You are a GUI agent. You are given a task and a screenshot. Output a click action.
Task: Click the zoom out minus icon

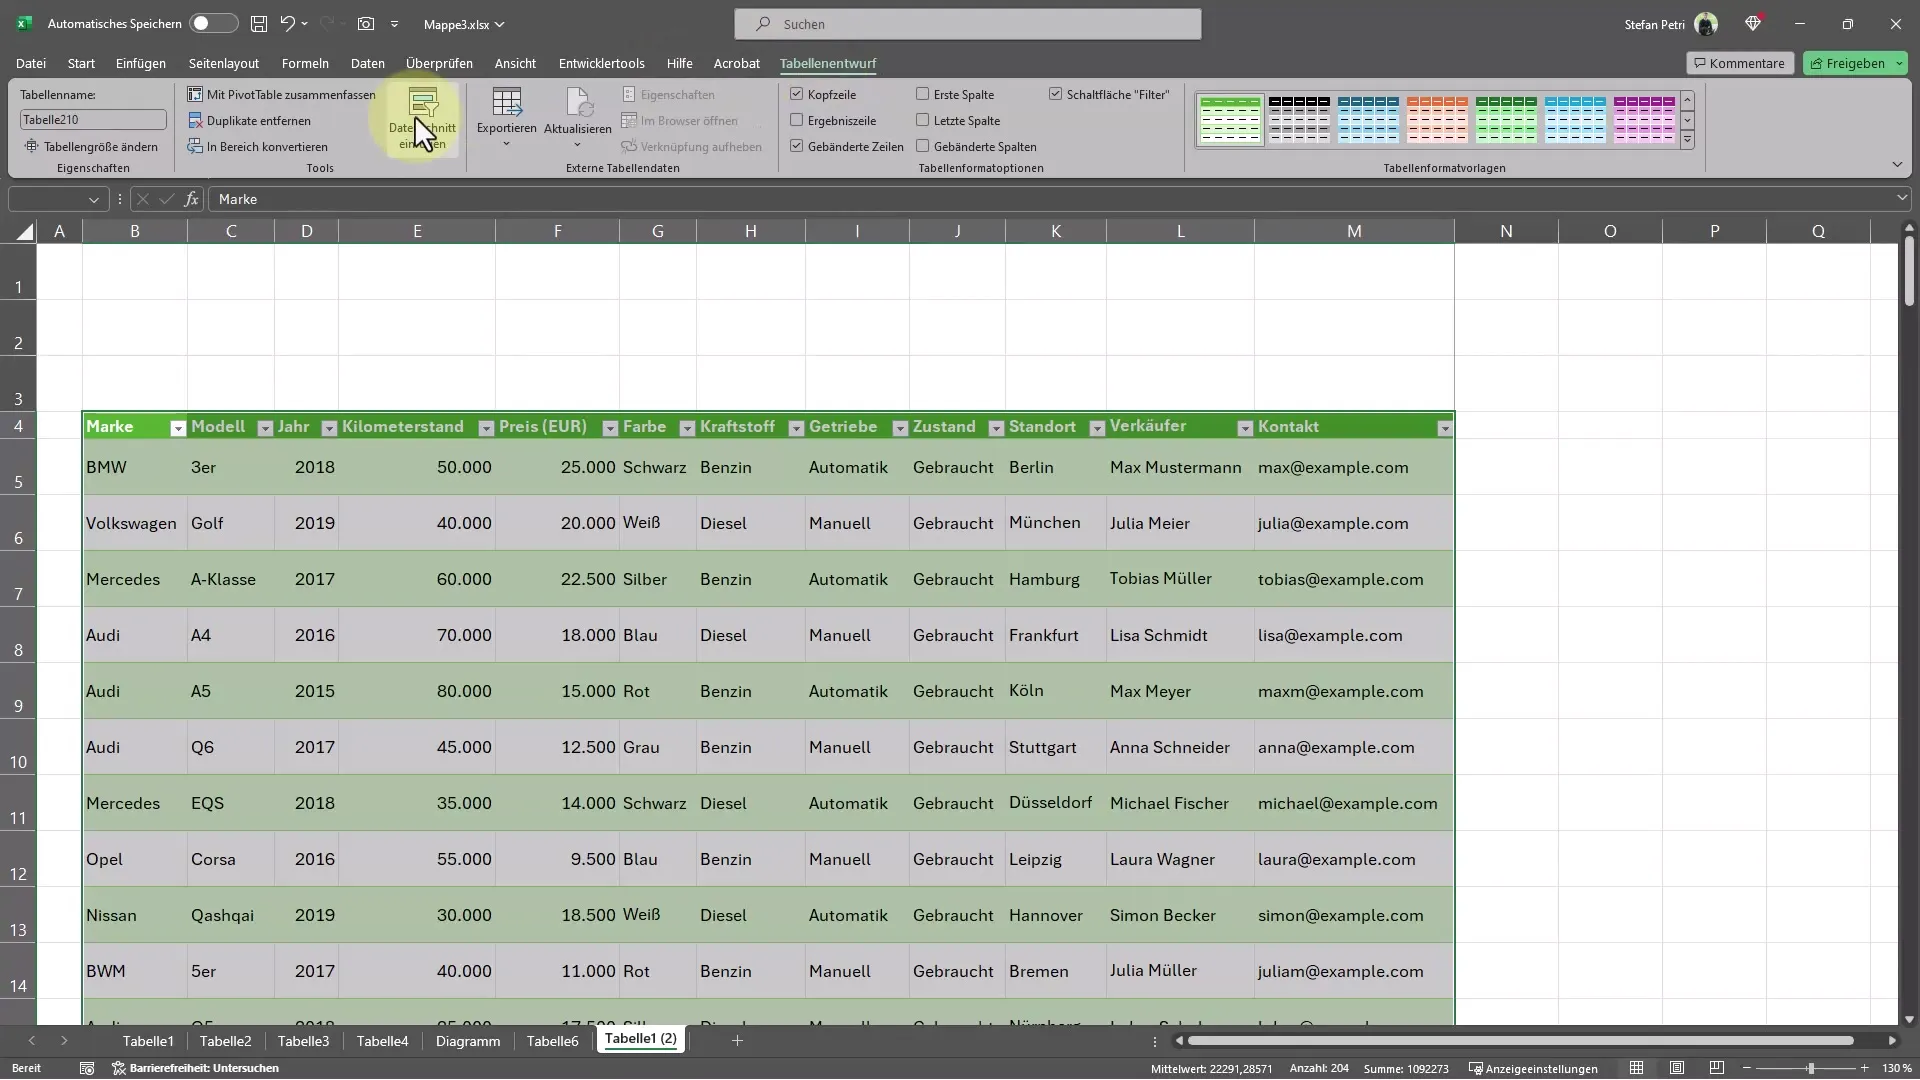point(1747,1068)
